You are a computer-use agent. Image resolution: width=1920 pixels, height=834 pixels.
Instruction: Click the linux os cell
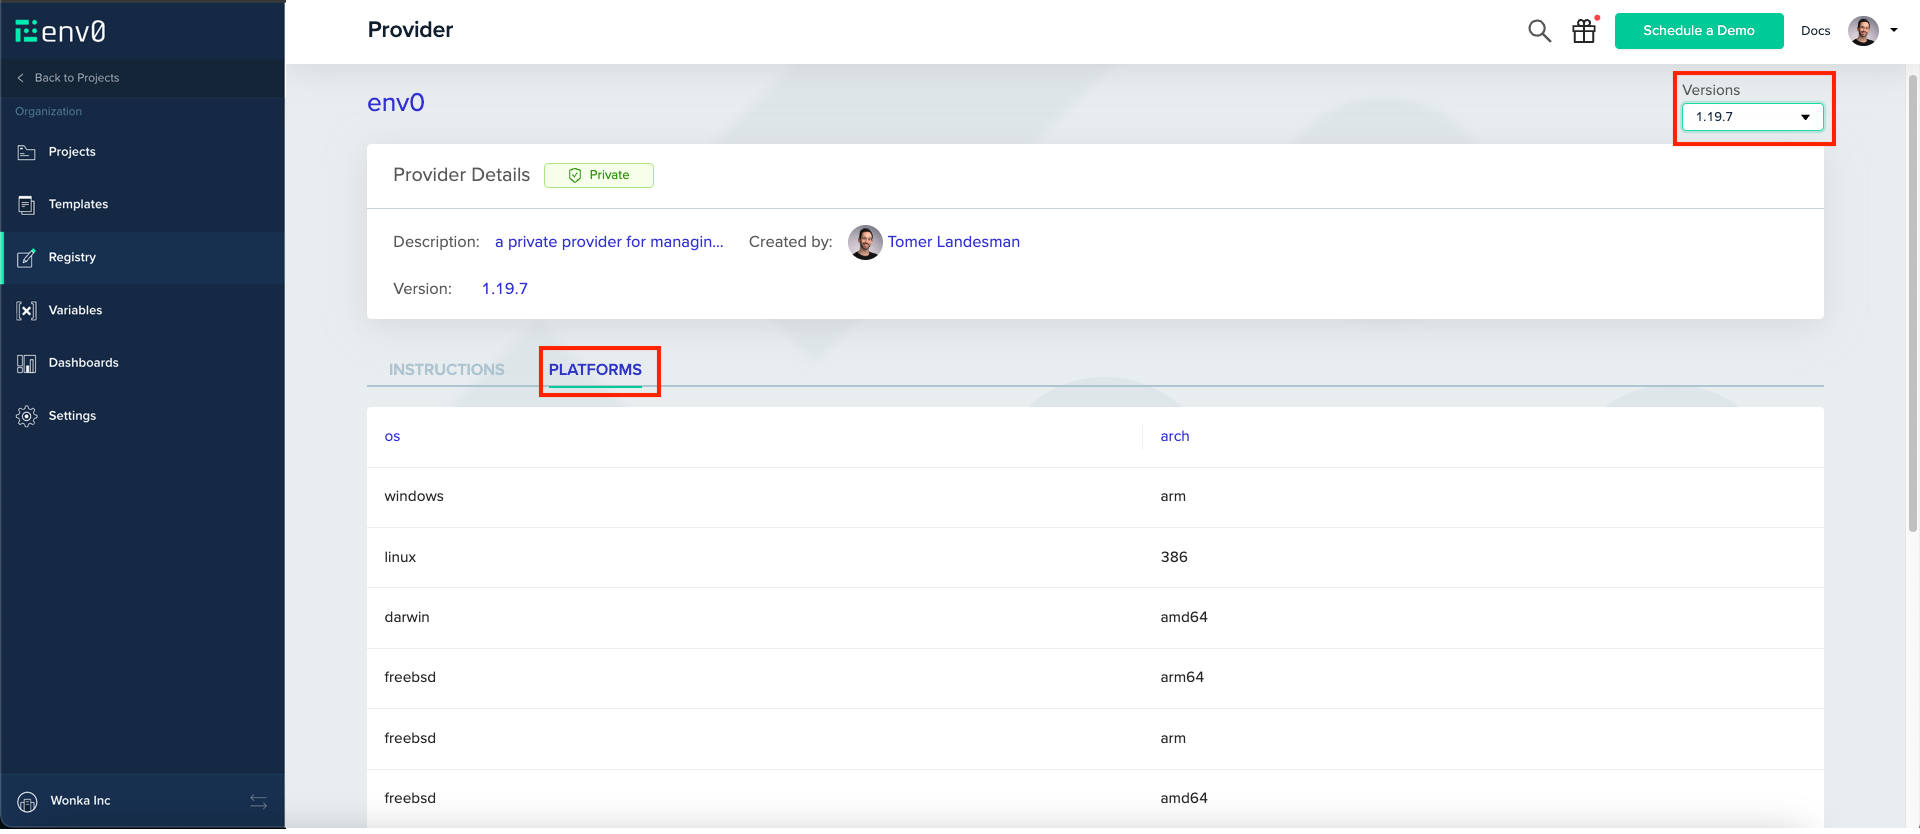pos(400,558)
